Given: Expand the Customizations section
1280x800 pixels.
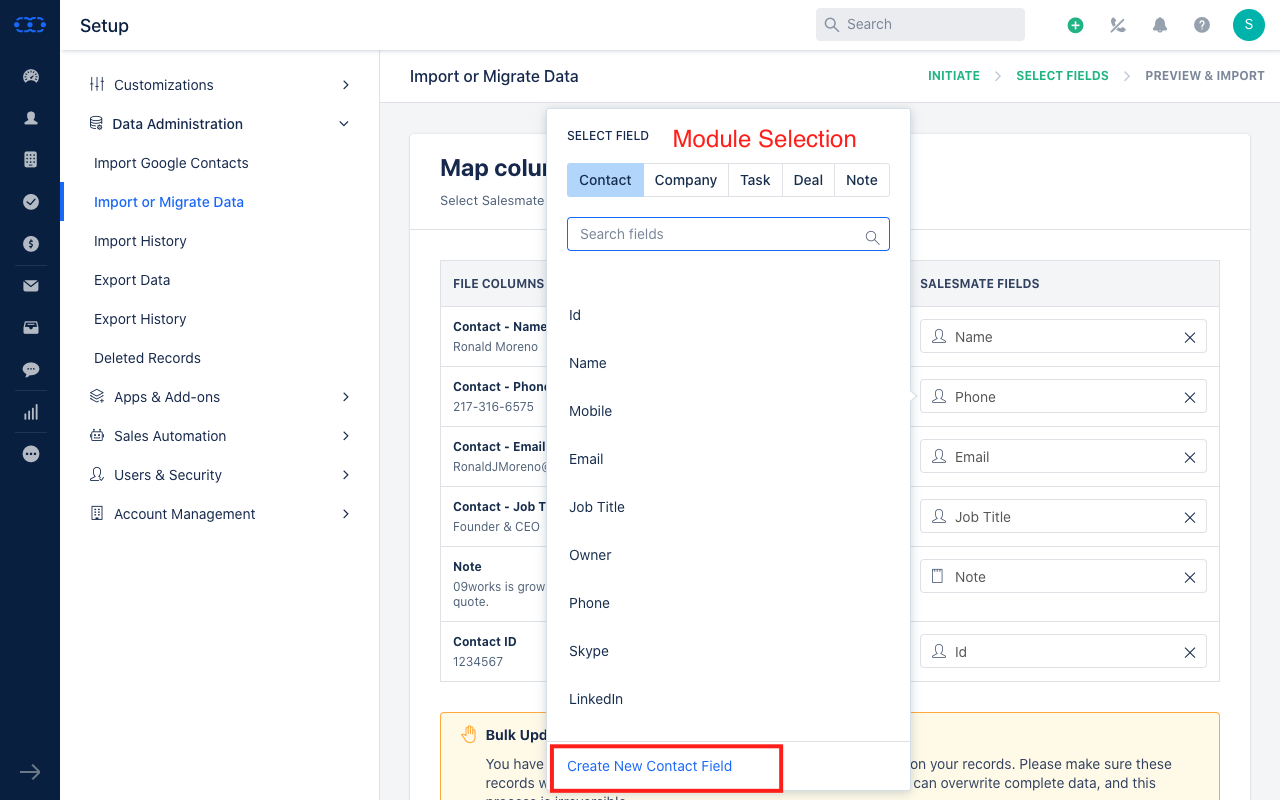Looking at the screenshot, I should click(x=219, y=85).
